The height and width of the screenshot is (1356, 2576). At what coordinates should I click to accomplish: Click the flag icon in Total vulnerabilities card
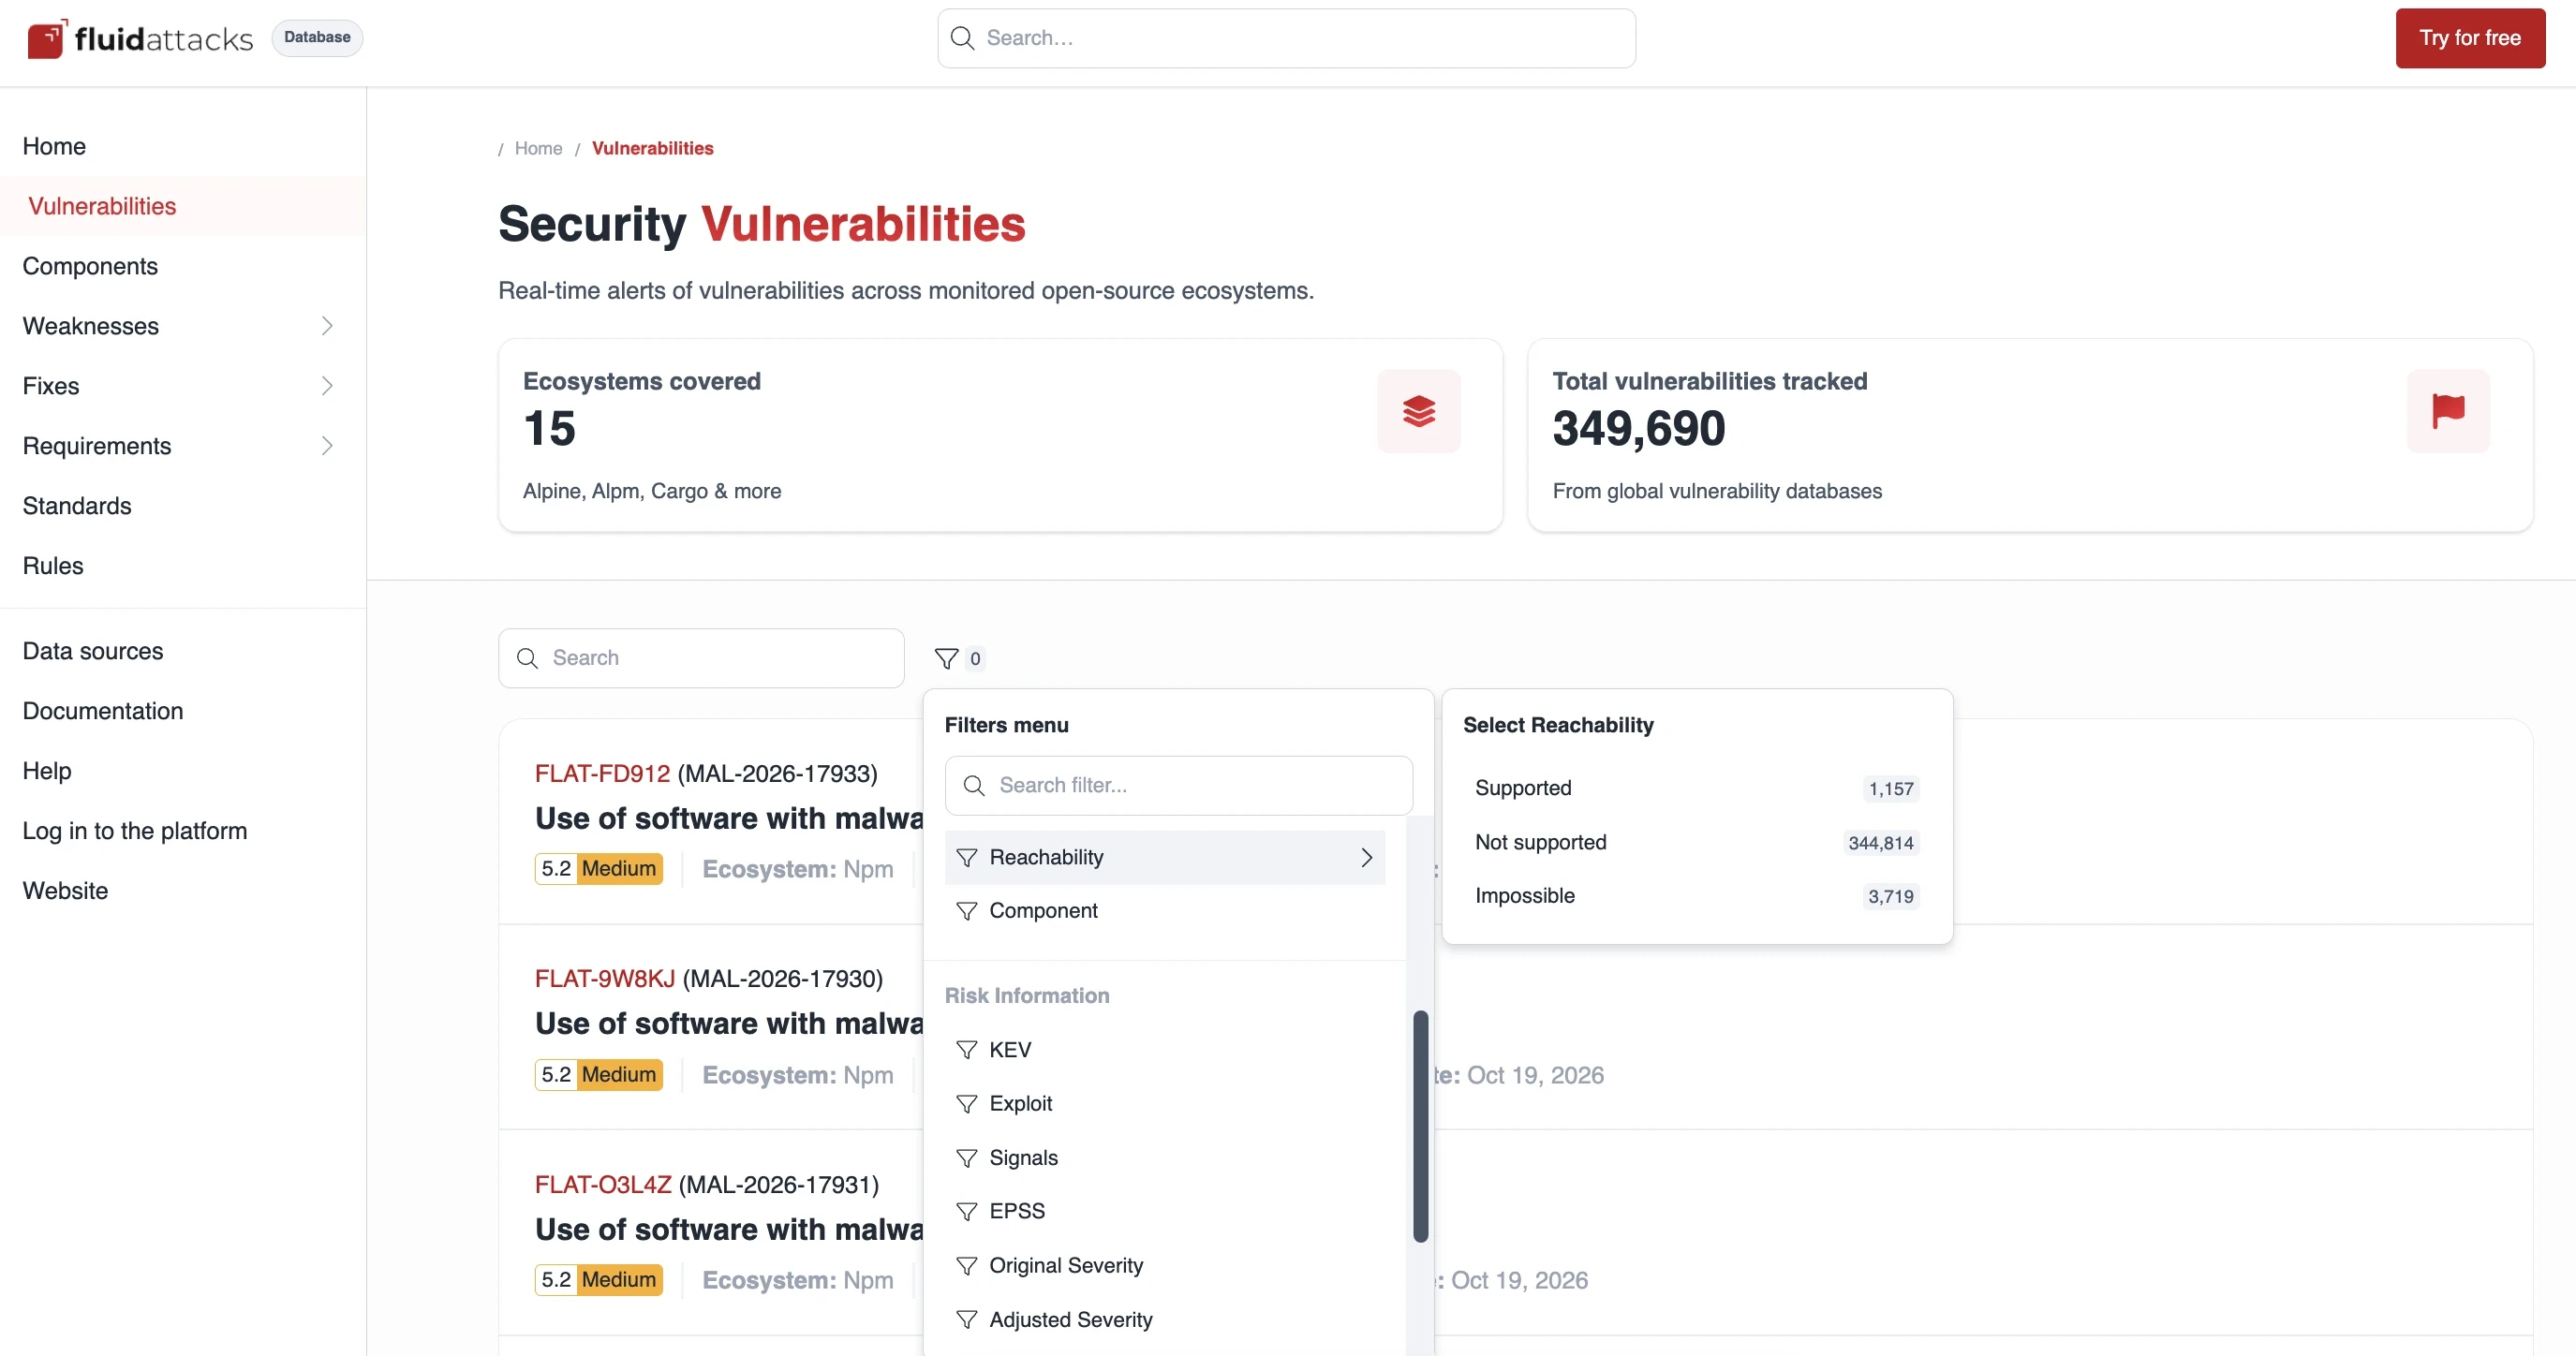(2447, 411)
